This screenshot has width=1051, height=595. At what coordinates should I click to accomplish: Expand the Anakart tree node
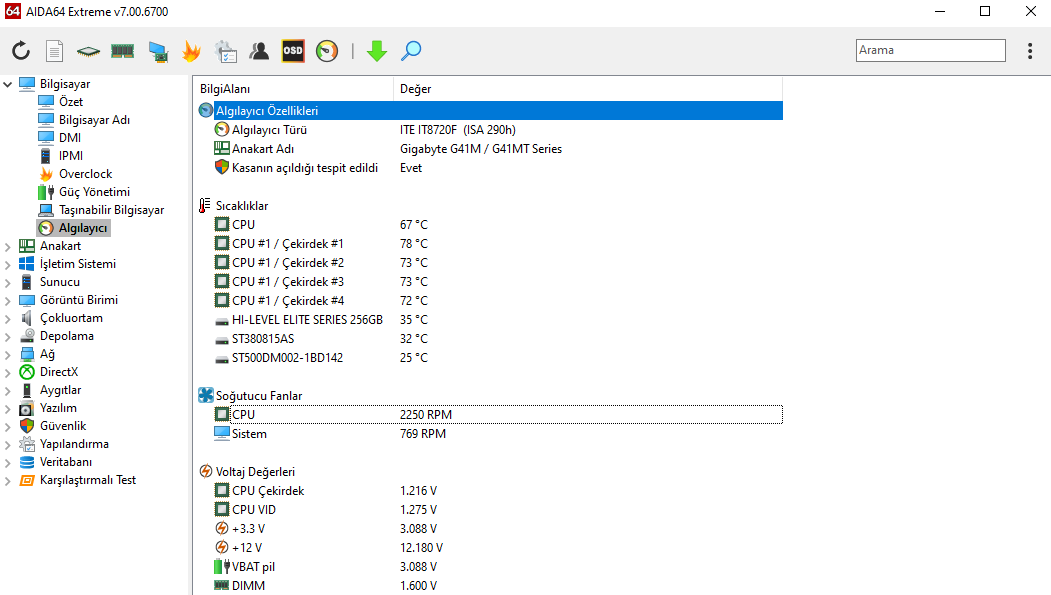[x=8, y=247]
